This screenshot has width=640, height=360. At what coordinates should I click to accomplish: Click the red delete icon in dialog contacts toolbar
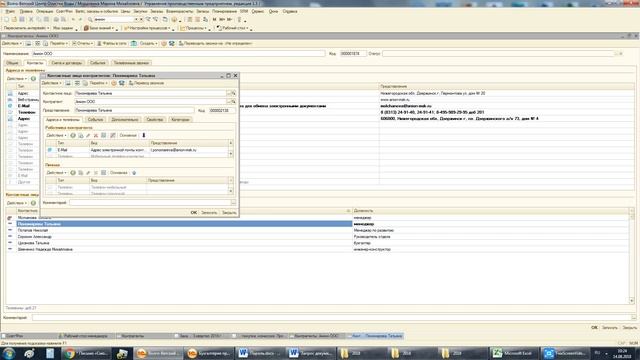click(96, 135)
